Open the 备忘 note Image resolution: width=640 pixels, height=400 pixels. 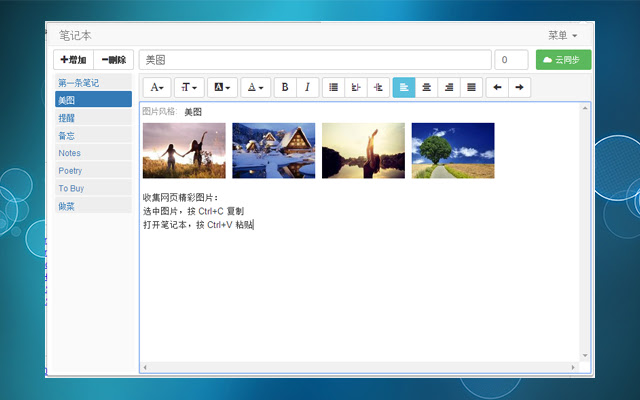[x=93, y=136]
